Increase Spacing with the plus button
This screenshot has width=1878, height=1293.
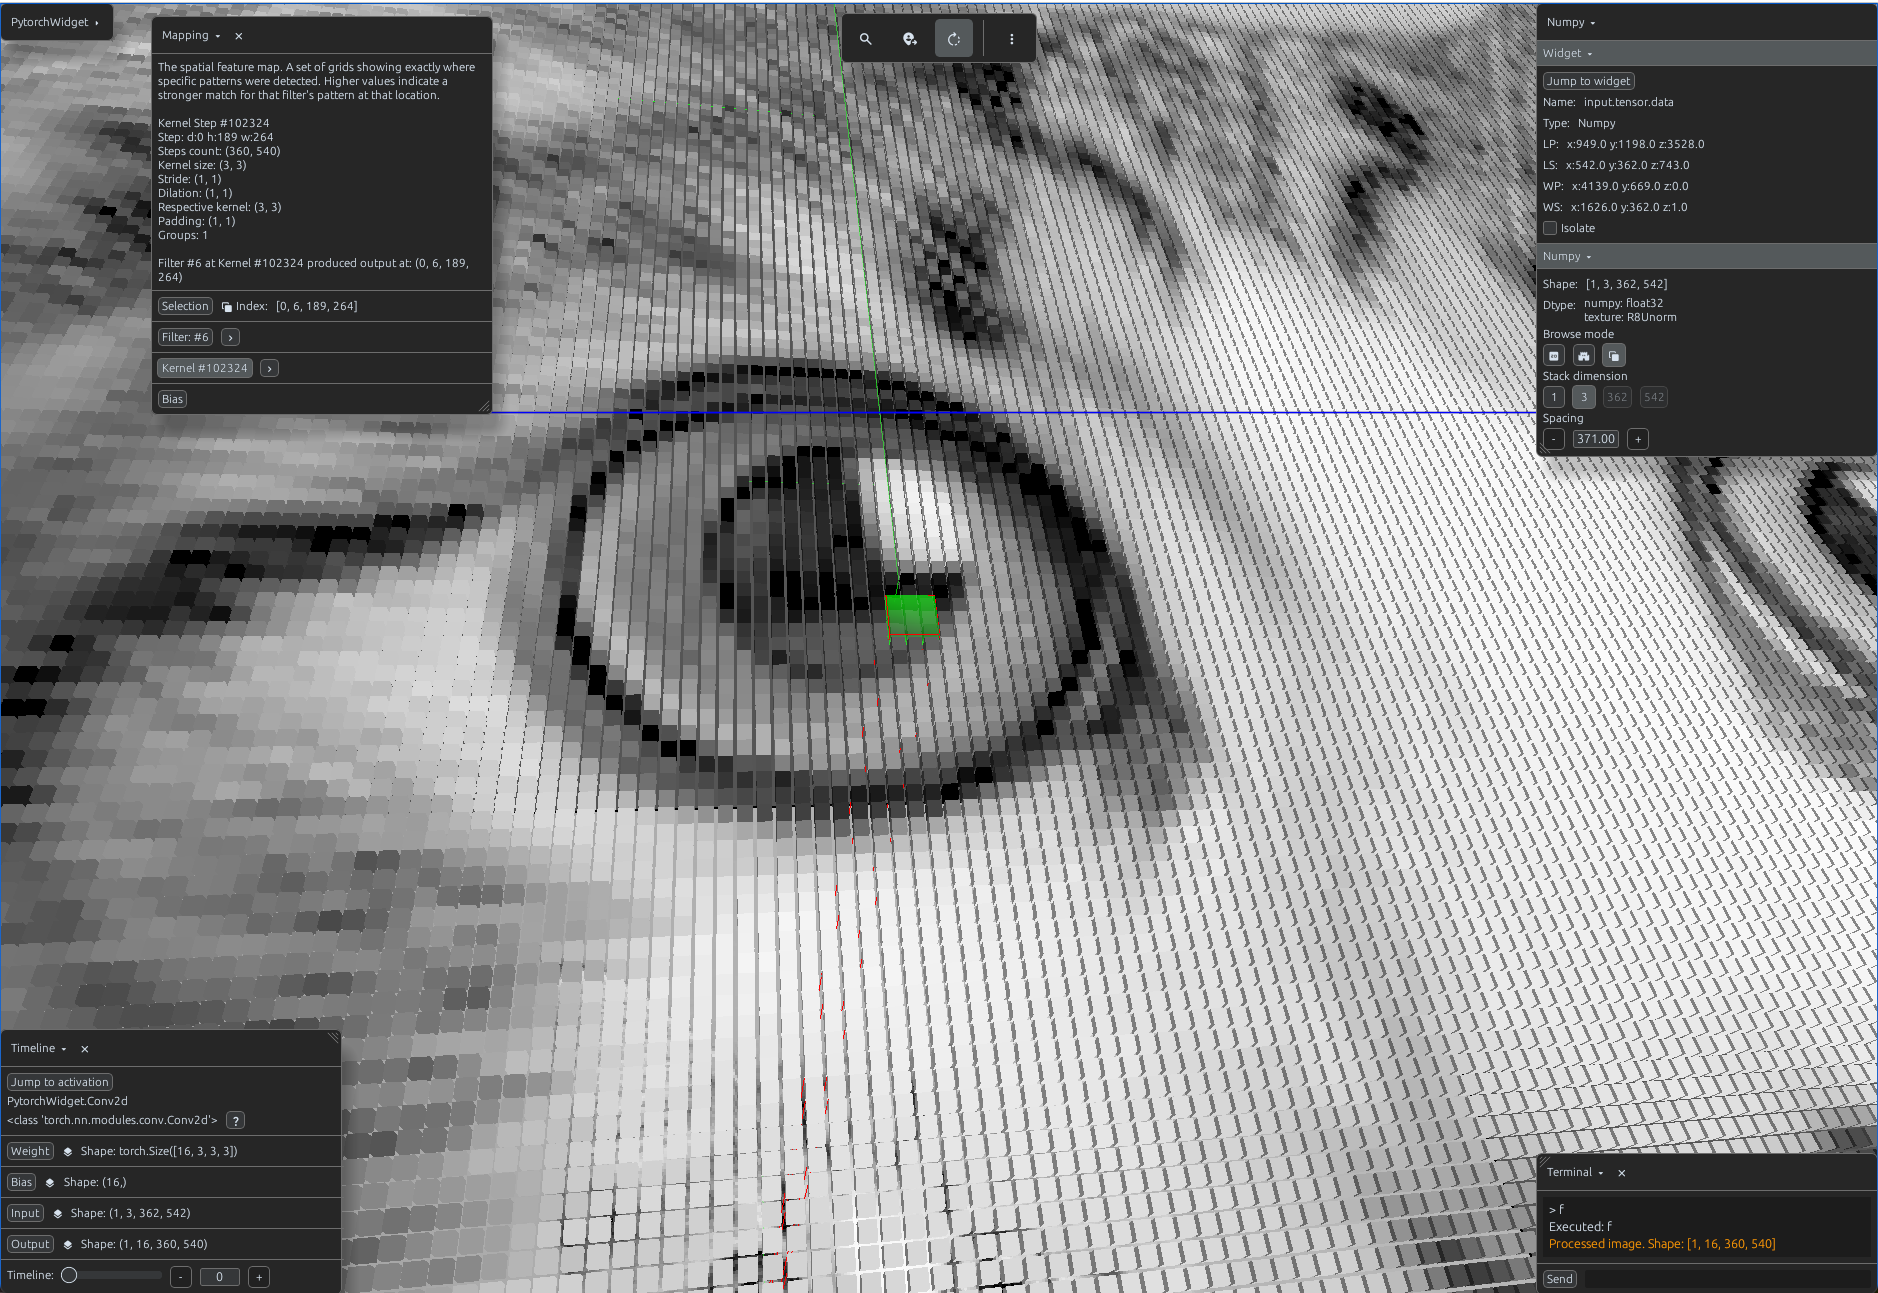pyautogui.click(x=1638, y=439)
